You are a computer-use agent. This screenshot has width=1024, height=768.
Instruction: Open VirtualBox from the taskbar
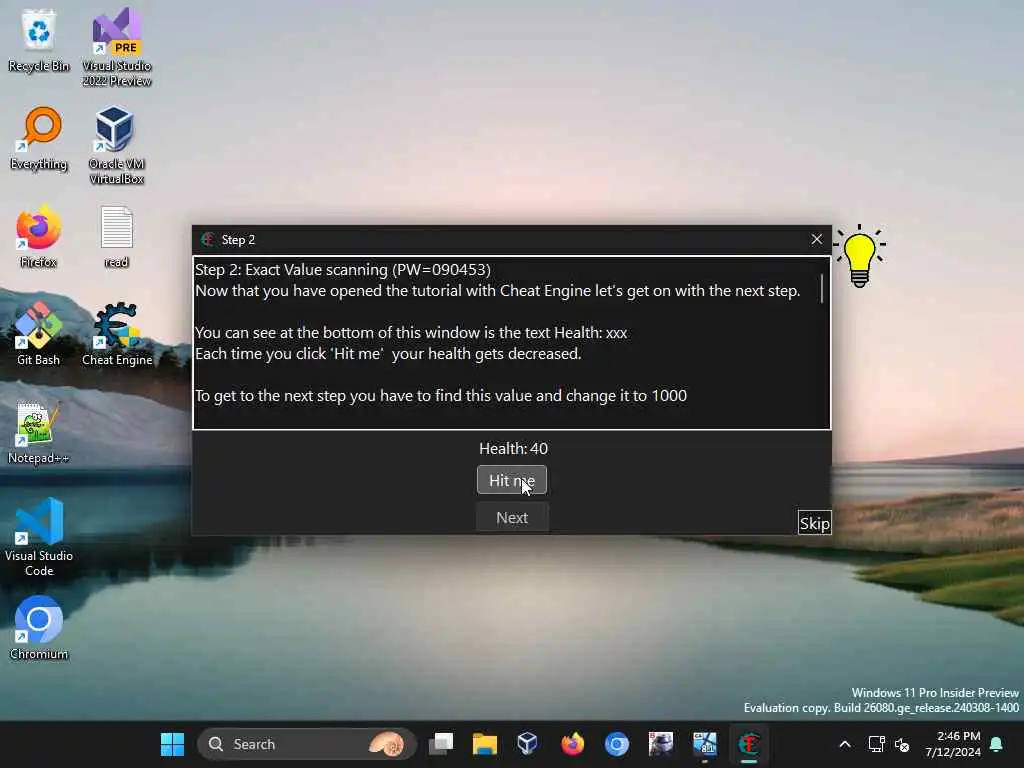[528, 744]
